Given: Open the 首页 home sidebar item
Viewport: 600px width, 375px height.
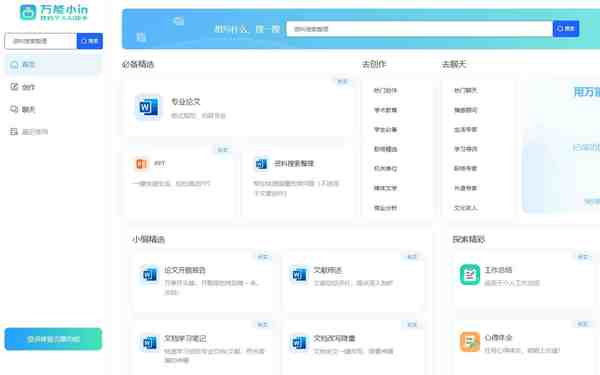Looking at the screenshot, I should click(x=53, y=64).
